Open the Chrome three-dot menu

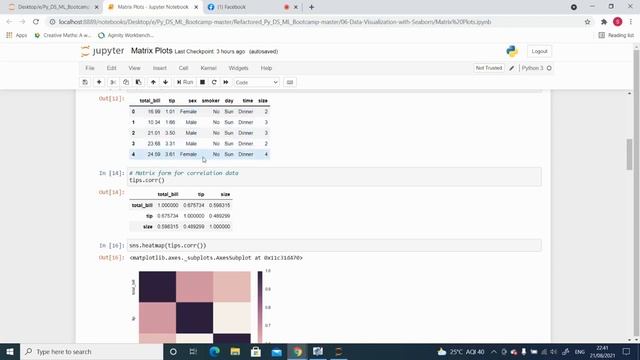tap(631, 22)
